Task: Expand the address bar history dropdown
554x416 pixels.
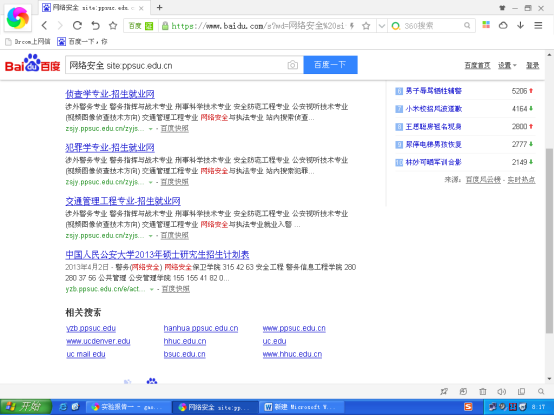Action: click(382, 26)
